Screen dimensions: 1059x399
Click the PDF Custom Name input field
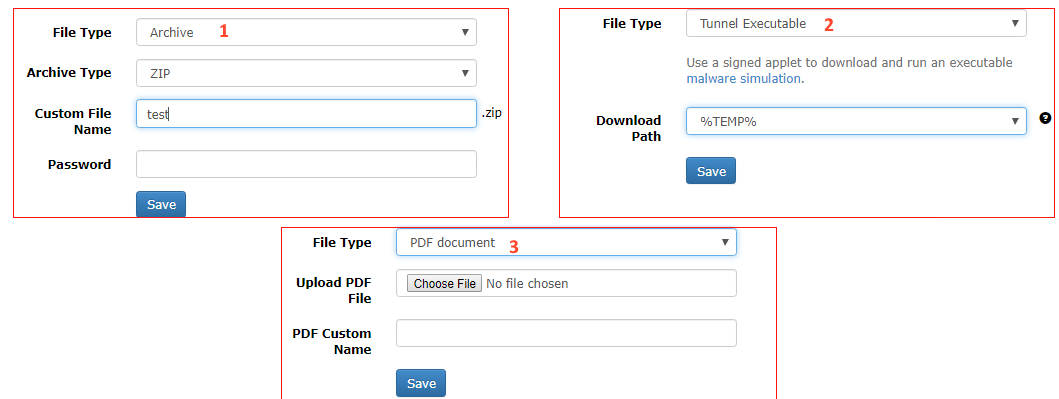[x=566, y=333]
